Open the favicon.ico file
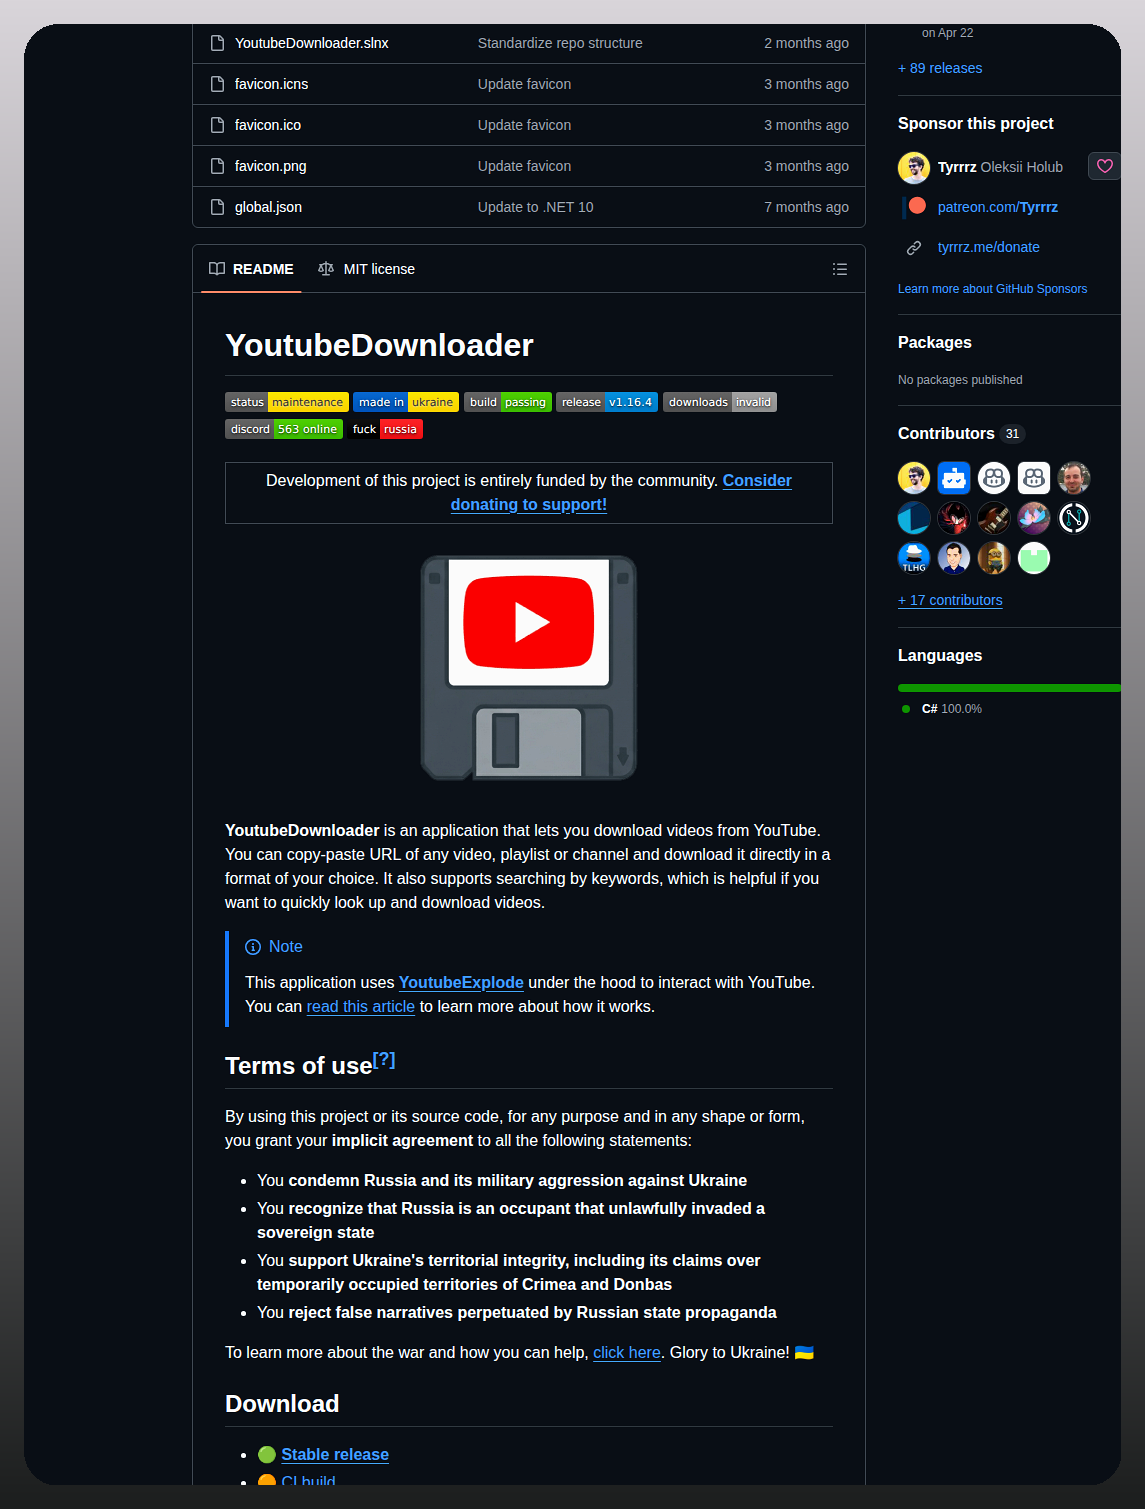1145x1509 pixels. pos(268,125)
